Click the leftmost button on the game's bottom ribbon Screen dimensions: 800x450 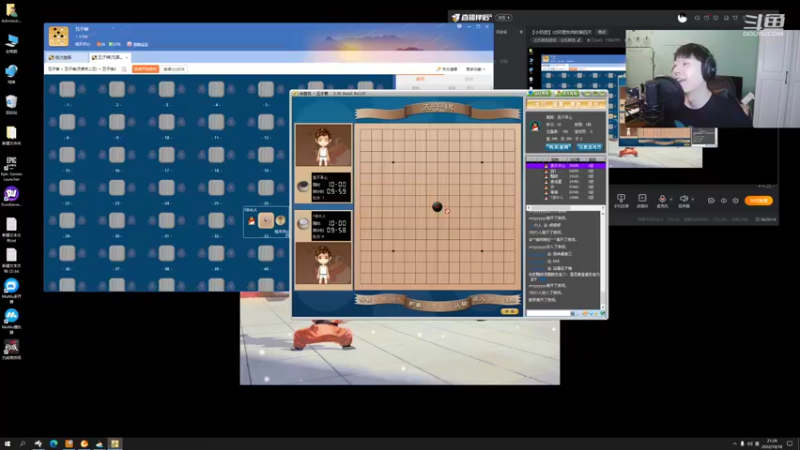[x=366, y=299]
